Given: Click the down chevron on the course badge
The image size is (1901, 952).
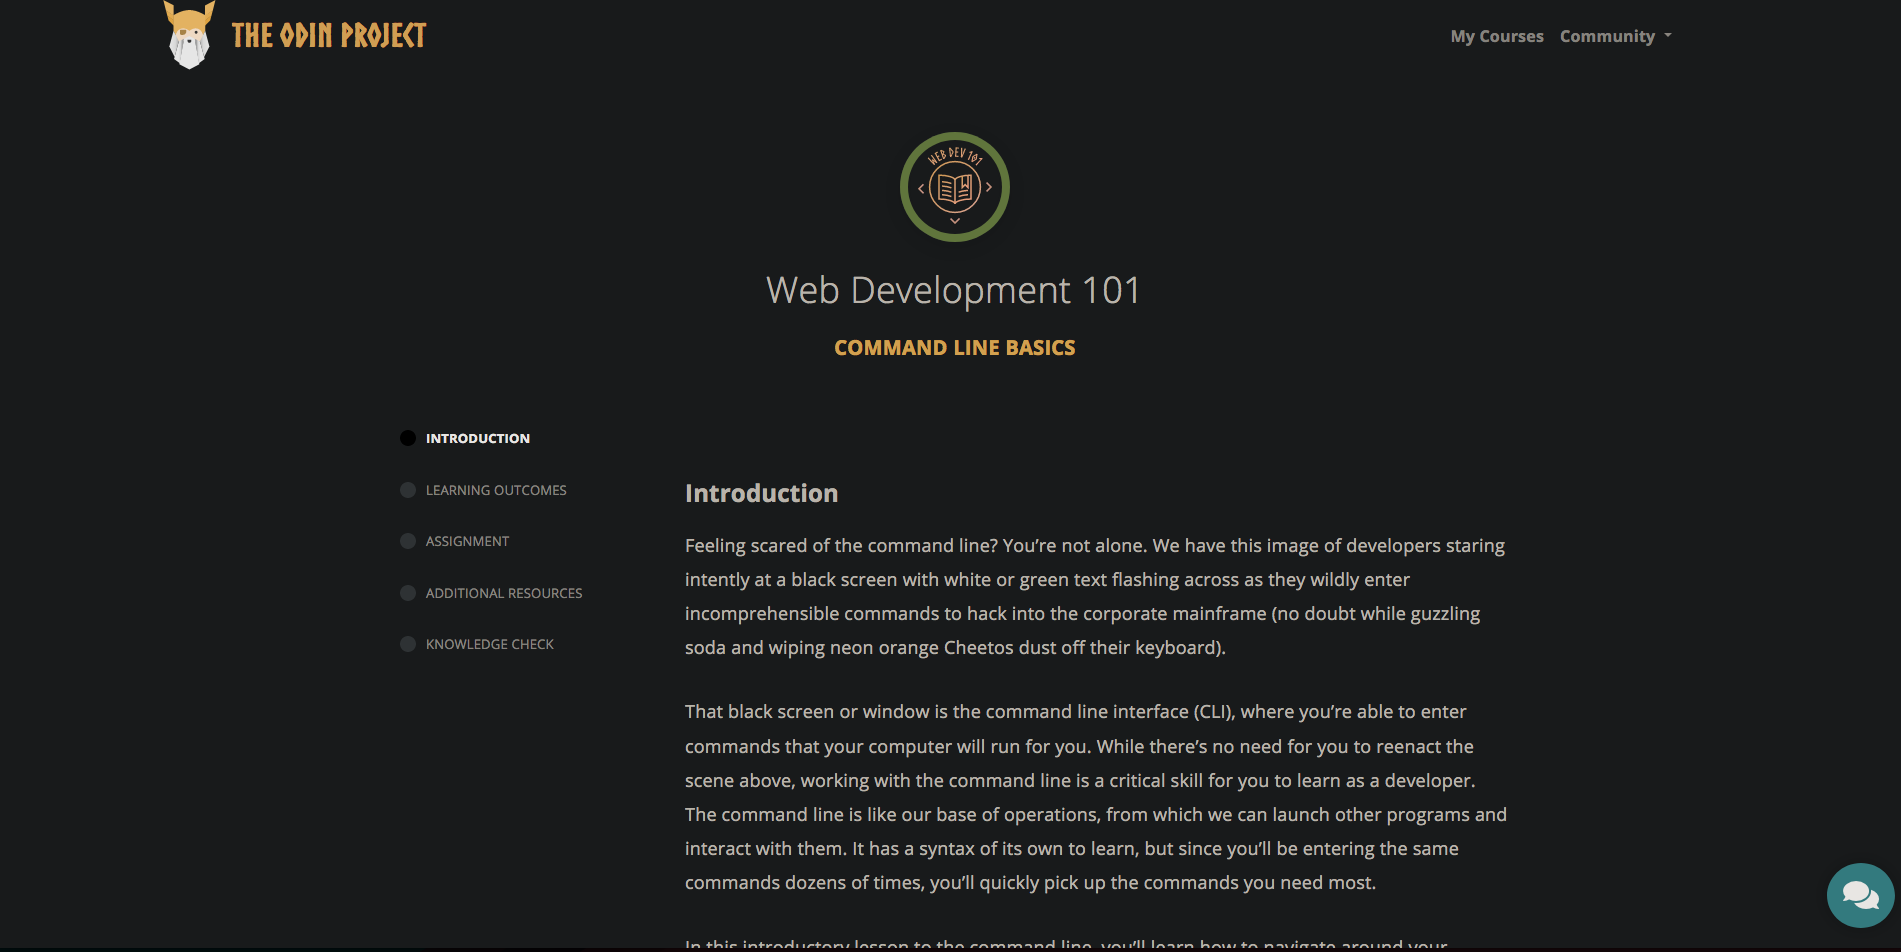Looking at the screenshot, I should (x=955, y=221).
